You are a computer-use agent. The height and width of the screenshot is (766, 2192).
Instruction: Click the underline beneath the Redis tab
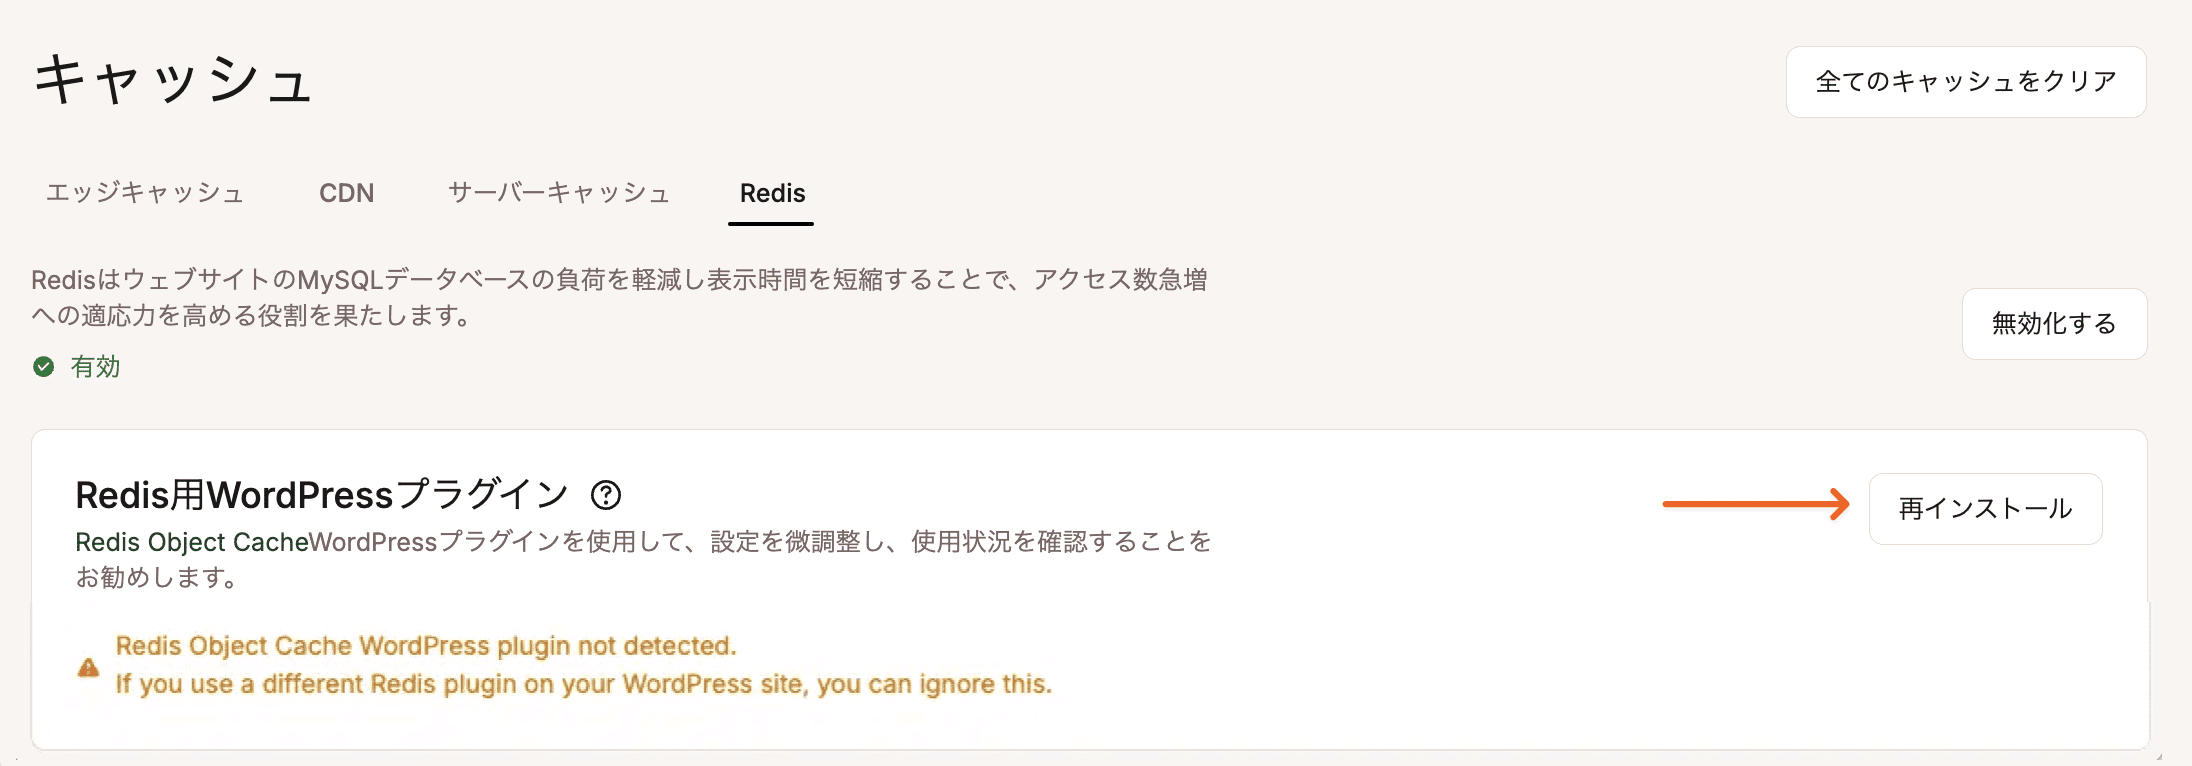[x=771, y=225]
